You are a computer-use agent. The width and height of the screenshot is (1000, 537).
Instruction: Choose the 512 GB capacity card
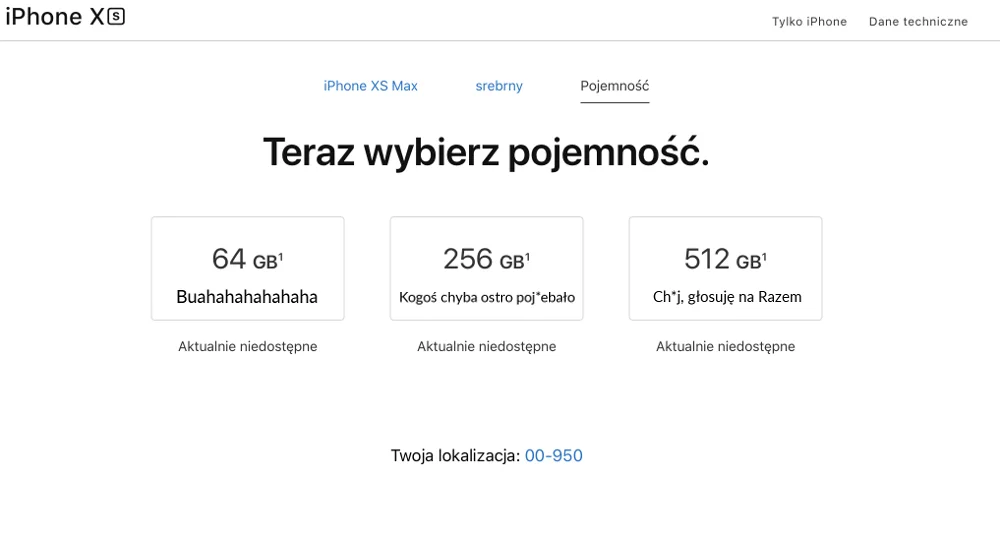pos(725,268)
